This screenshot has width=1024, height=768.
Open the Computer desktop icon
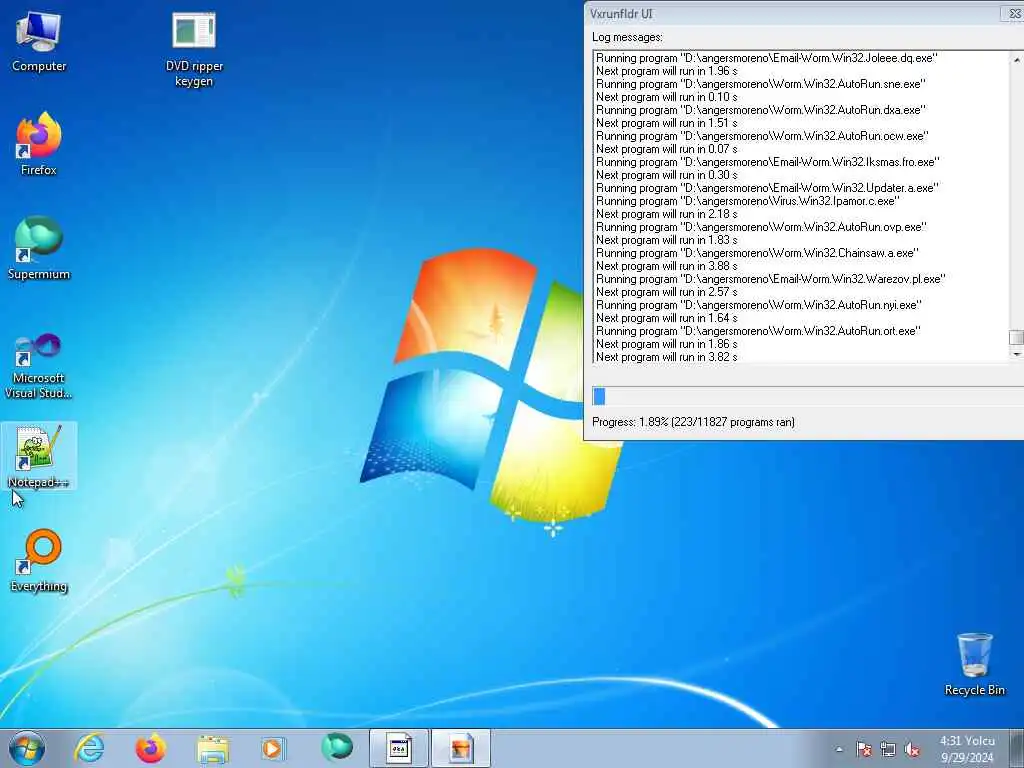(x=39, y=40)
